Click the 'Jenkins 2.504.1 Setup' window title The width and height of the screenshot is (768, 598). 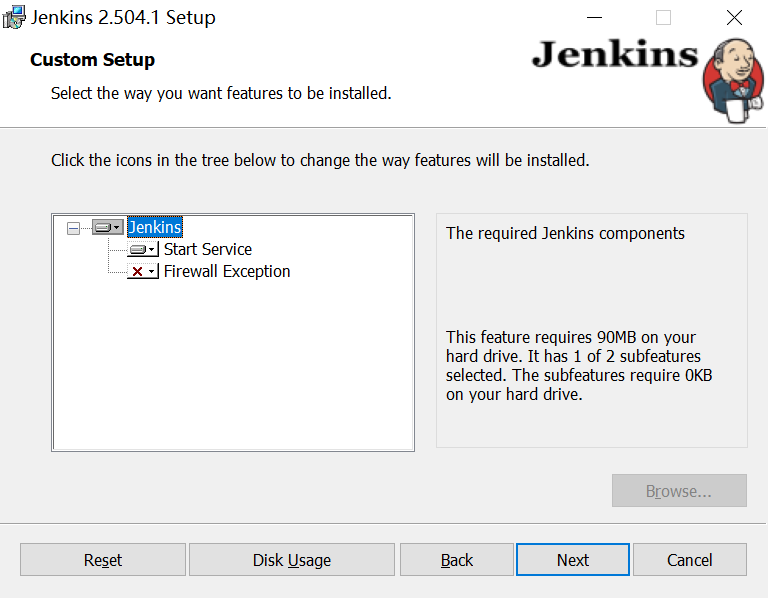(123, 18)
